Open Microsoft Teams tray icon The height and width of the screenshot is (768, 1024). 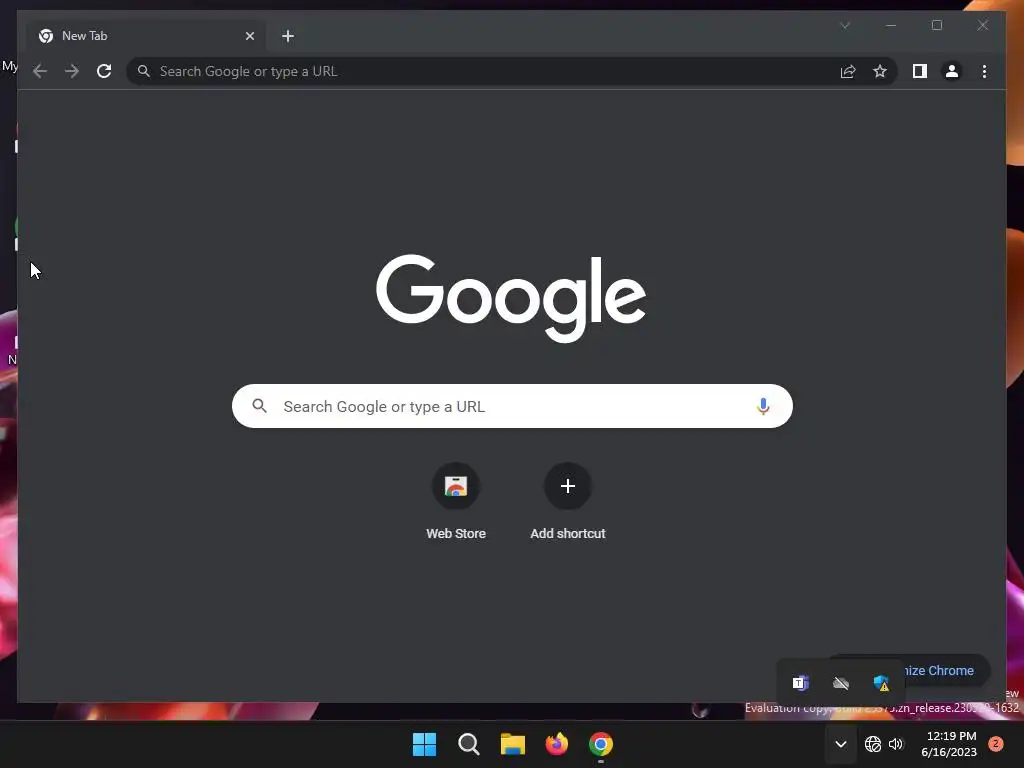pos(801,683)
